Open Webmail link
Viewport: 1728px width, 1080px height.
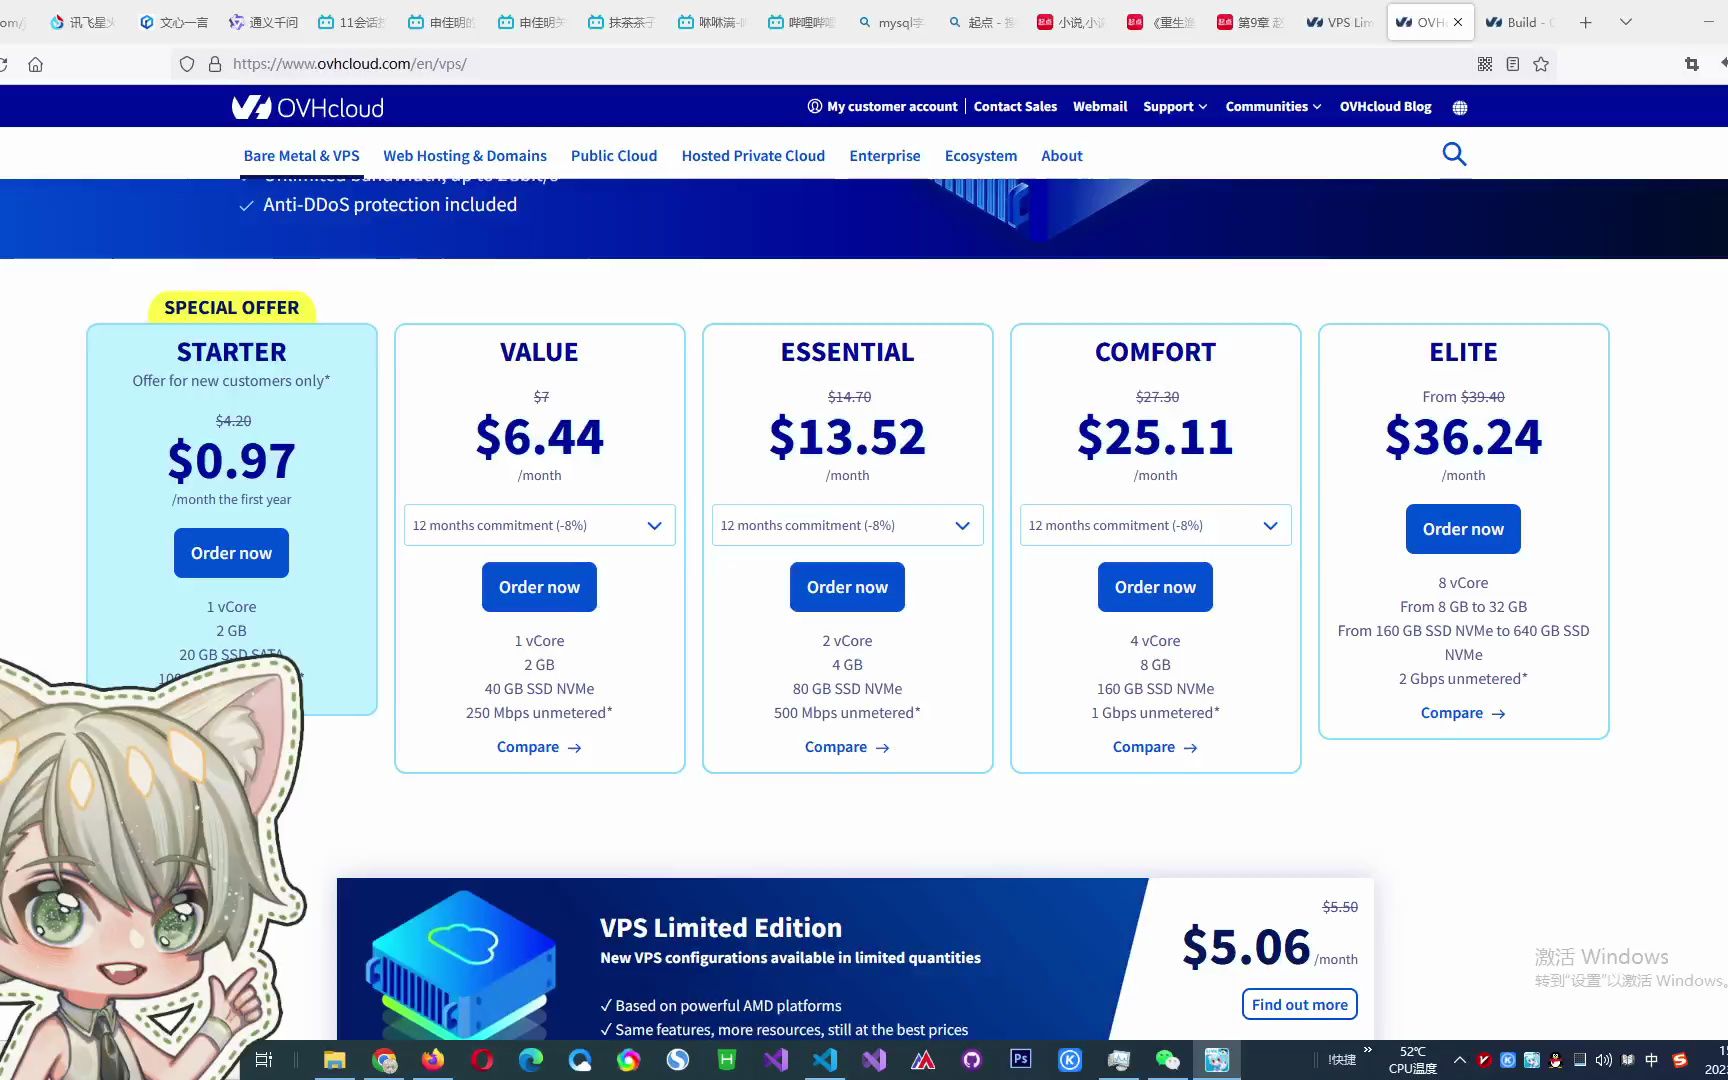1100,106
